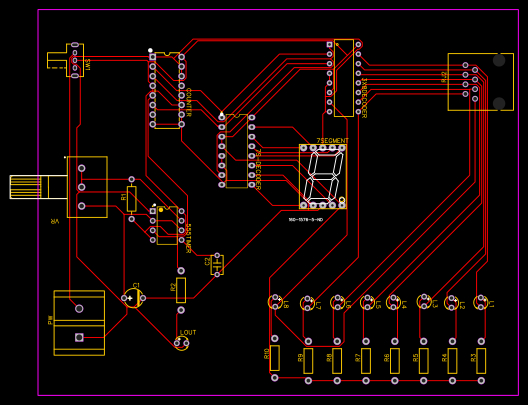This screenshot has height=405, width=528.
Task: Select the C1 polarized capacitor footprint
Action: pos(134,298)
